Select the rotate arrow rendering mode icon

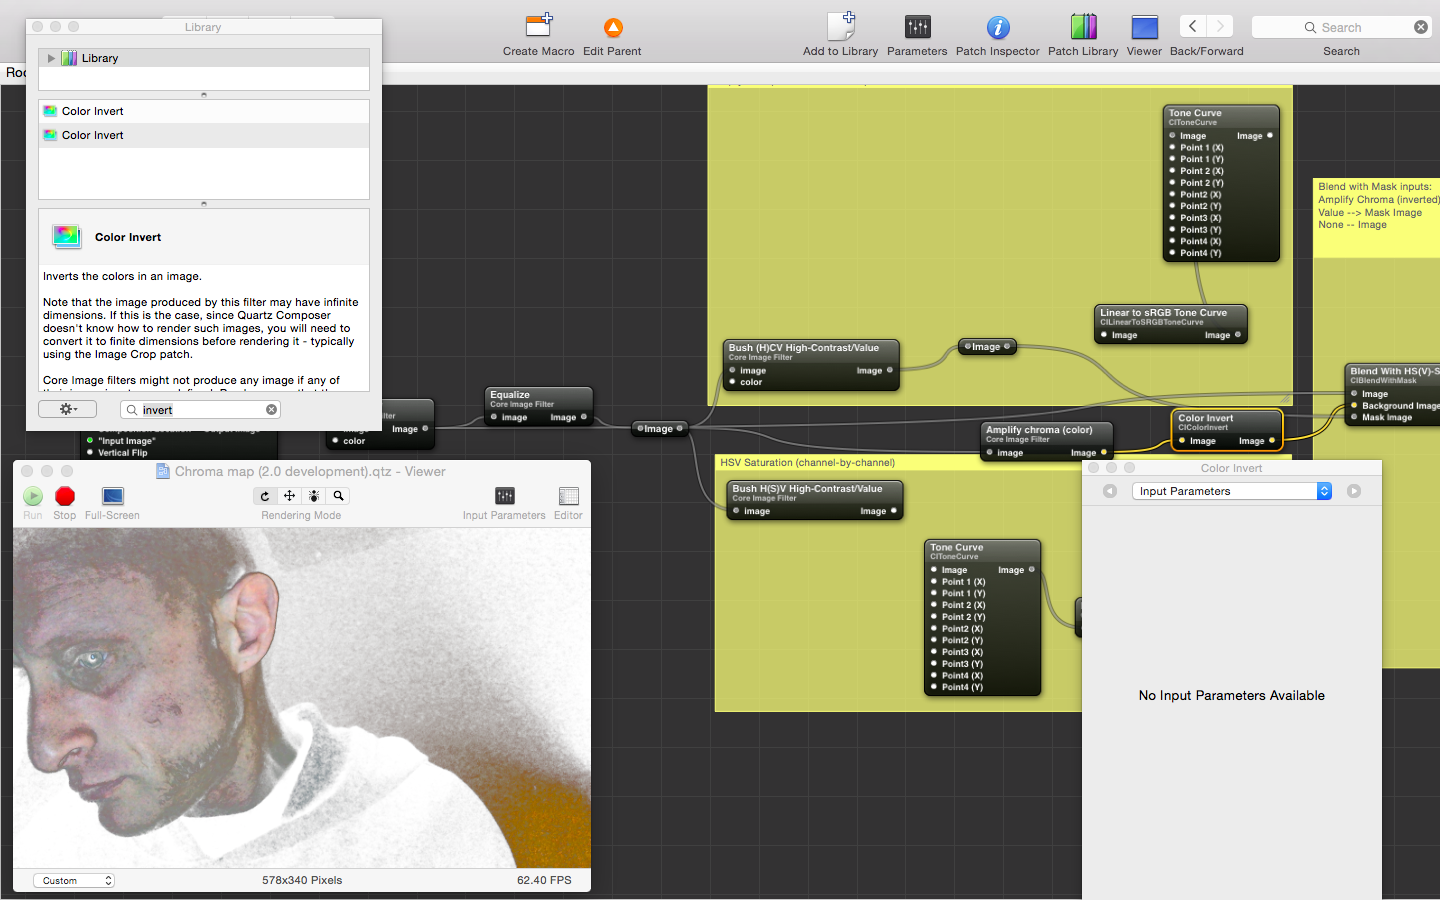265,496
